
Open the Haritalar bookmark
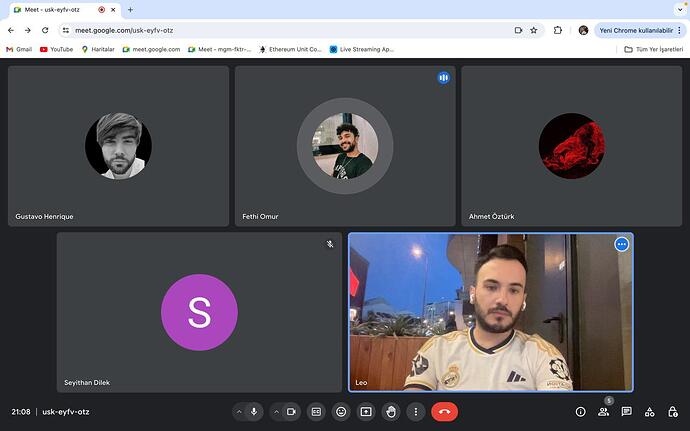(x=98, y=49)
